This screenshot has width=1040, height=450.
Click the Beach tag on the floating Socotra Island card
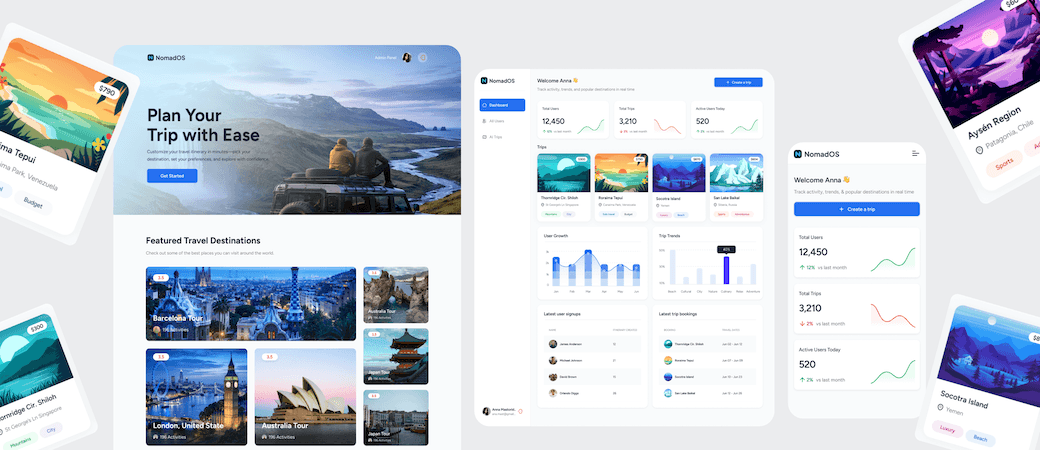tap(980, 437)
